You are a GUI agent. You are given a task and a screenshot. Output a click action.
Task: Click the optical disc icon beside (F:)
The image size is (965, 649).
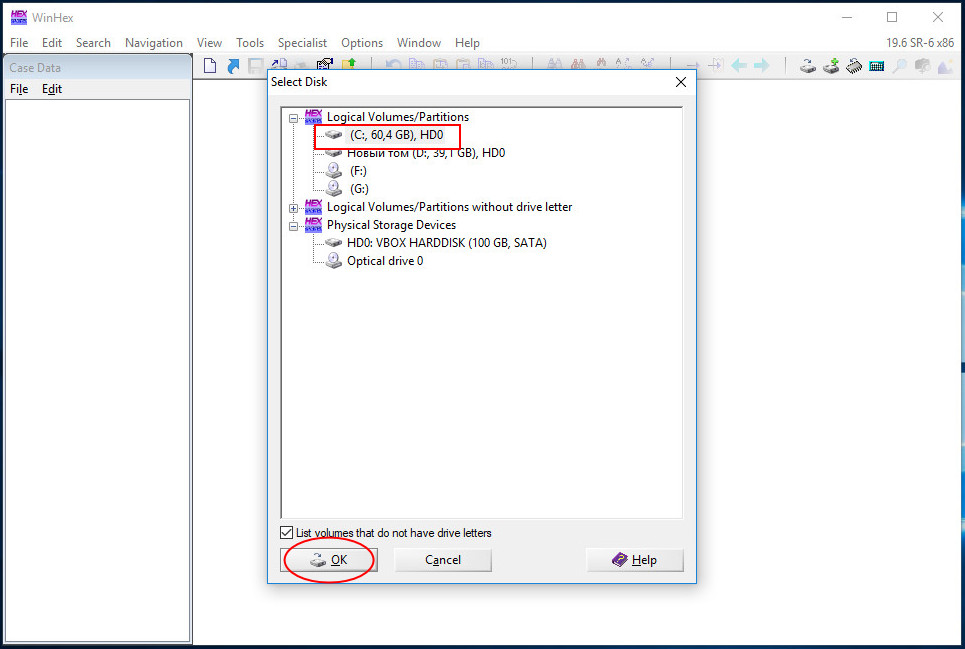334,170
